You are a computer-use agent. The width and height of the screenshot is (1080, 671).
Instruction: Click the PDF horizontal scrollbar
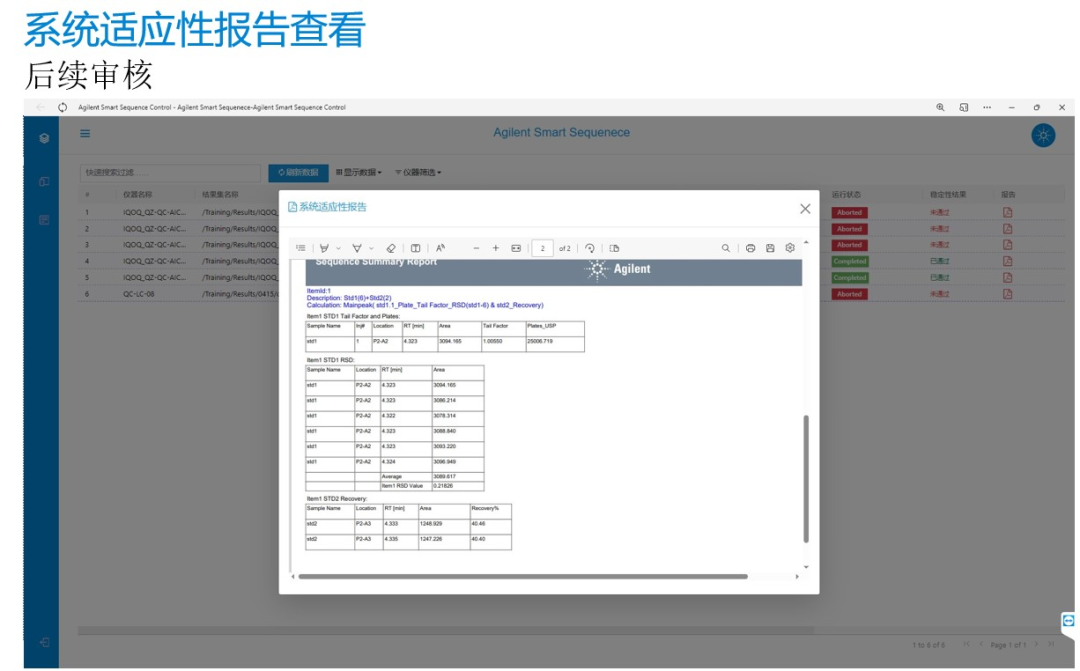pyautogui.click(x=523, y=577)
